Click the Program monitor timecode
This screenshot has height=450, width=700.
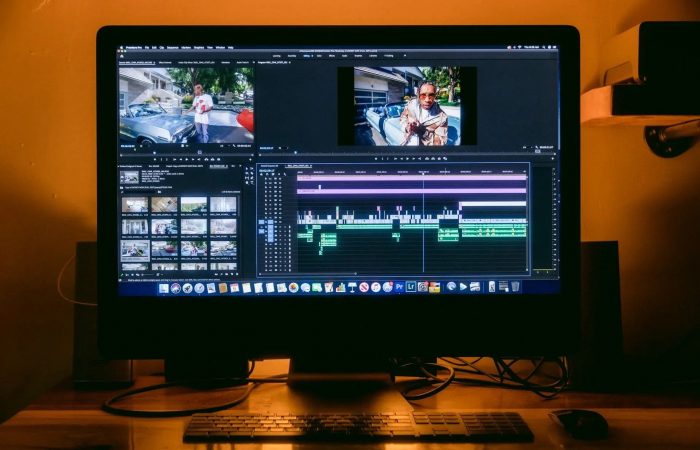[x=266, y=148]
